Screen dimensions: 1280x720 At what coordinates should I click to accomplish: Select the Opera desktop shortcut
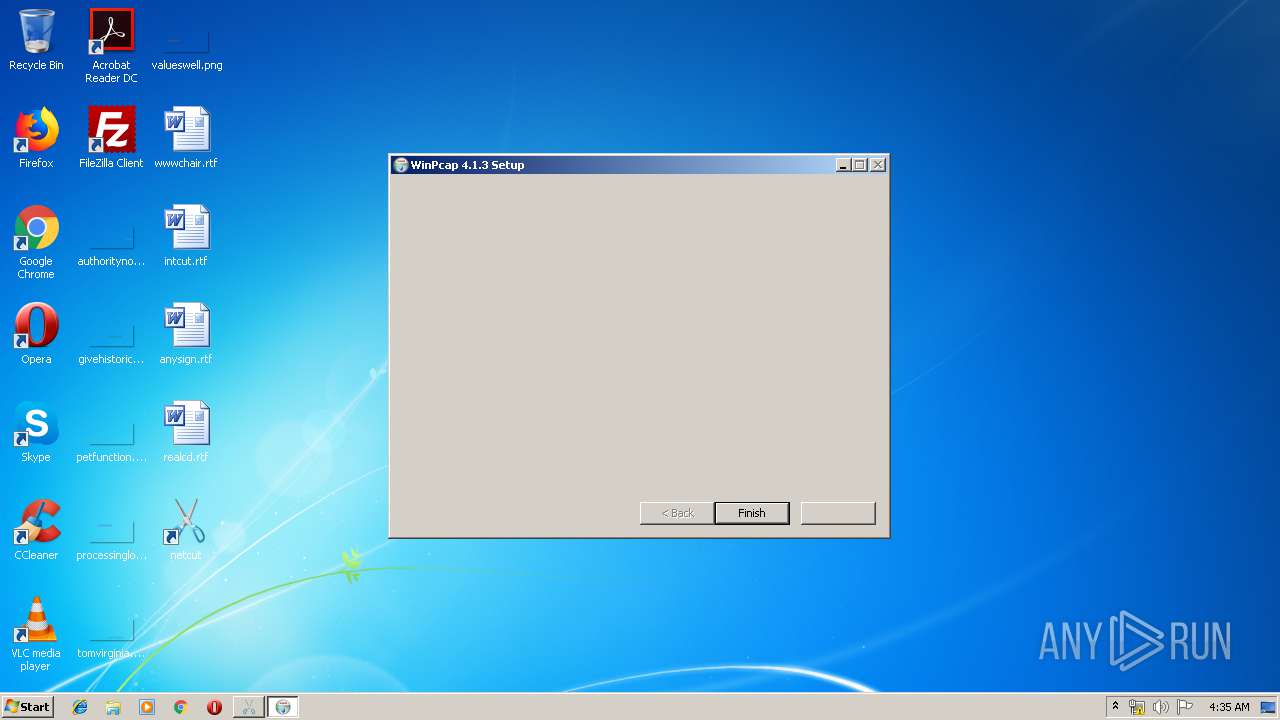[x=36, y=334]
